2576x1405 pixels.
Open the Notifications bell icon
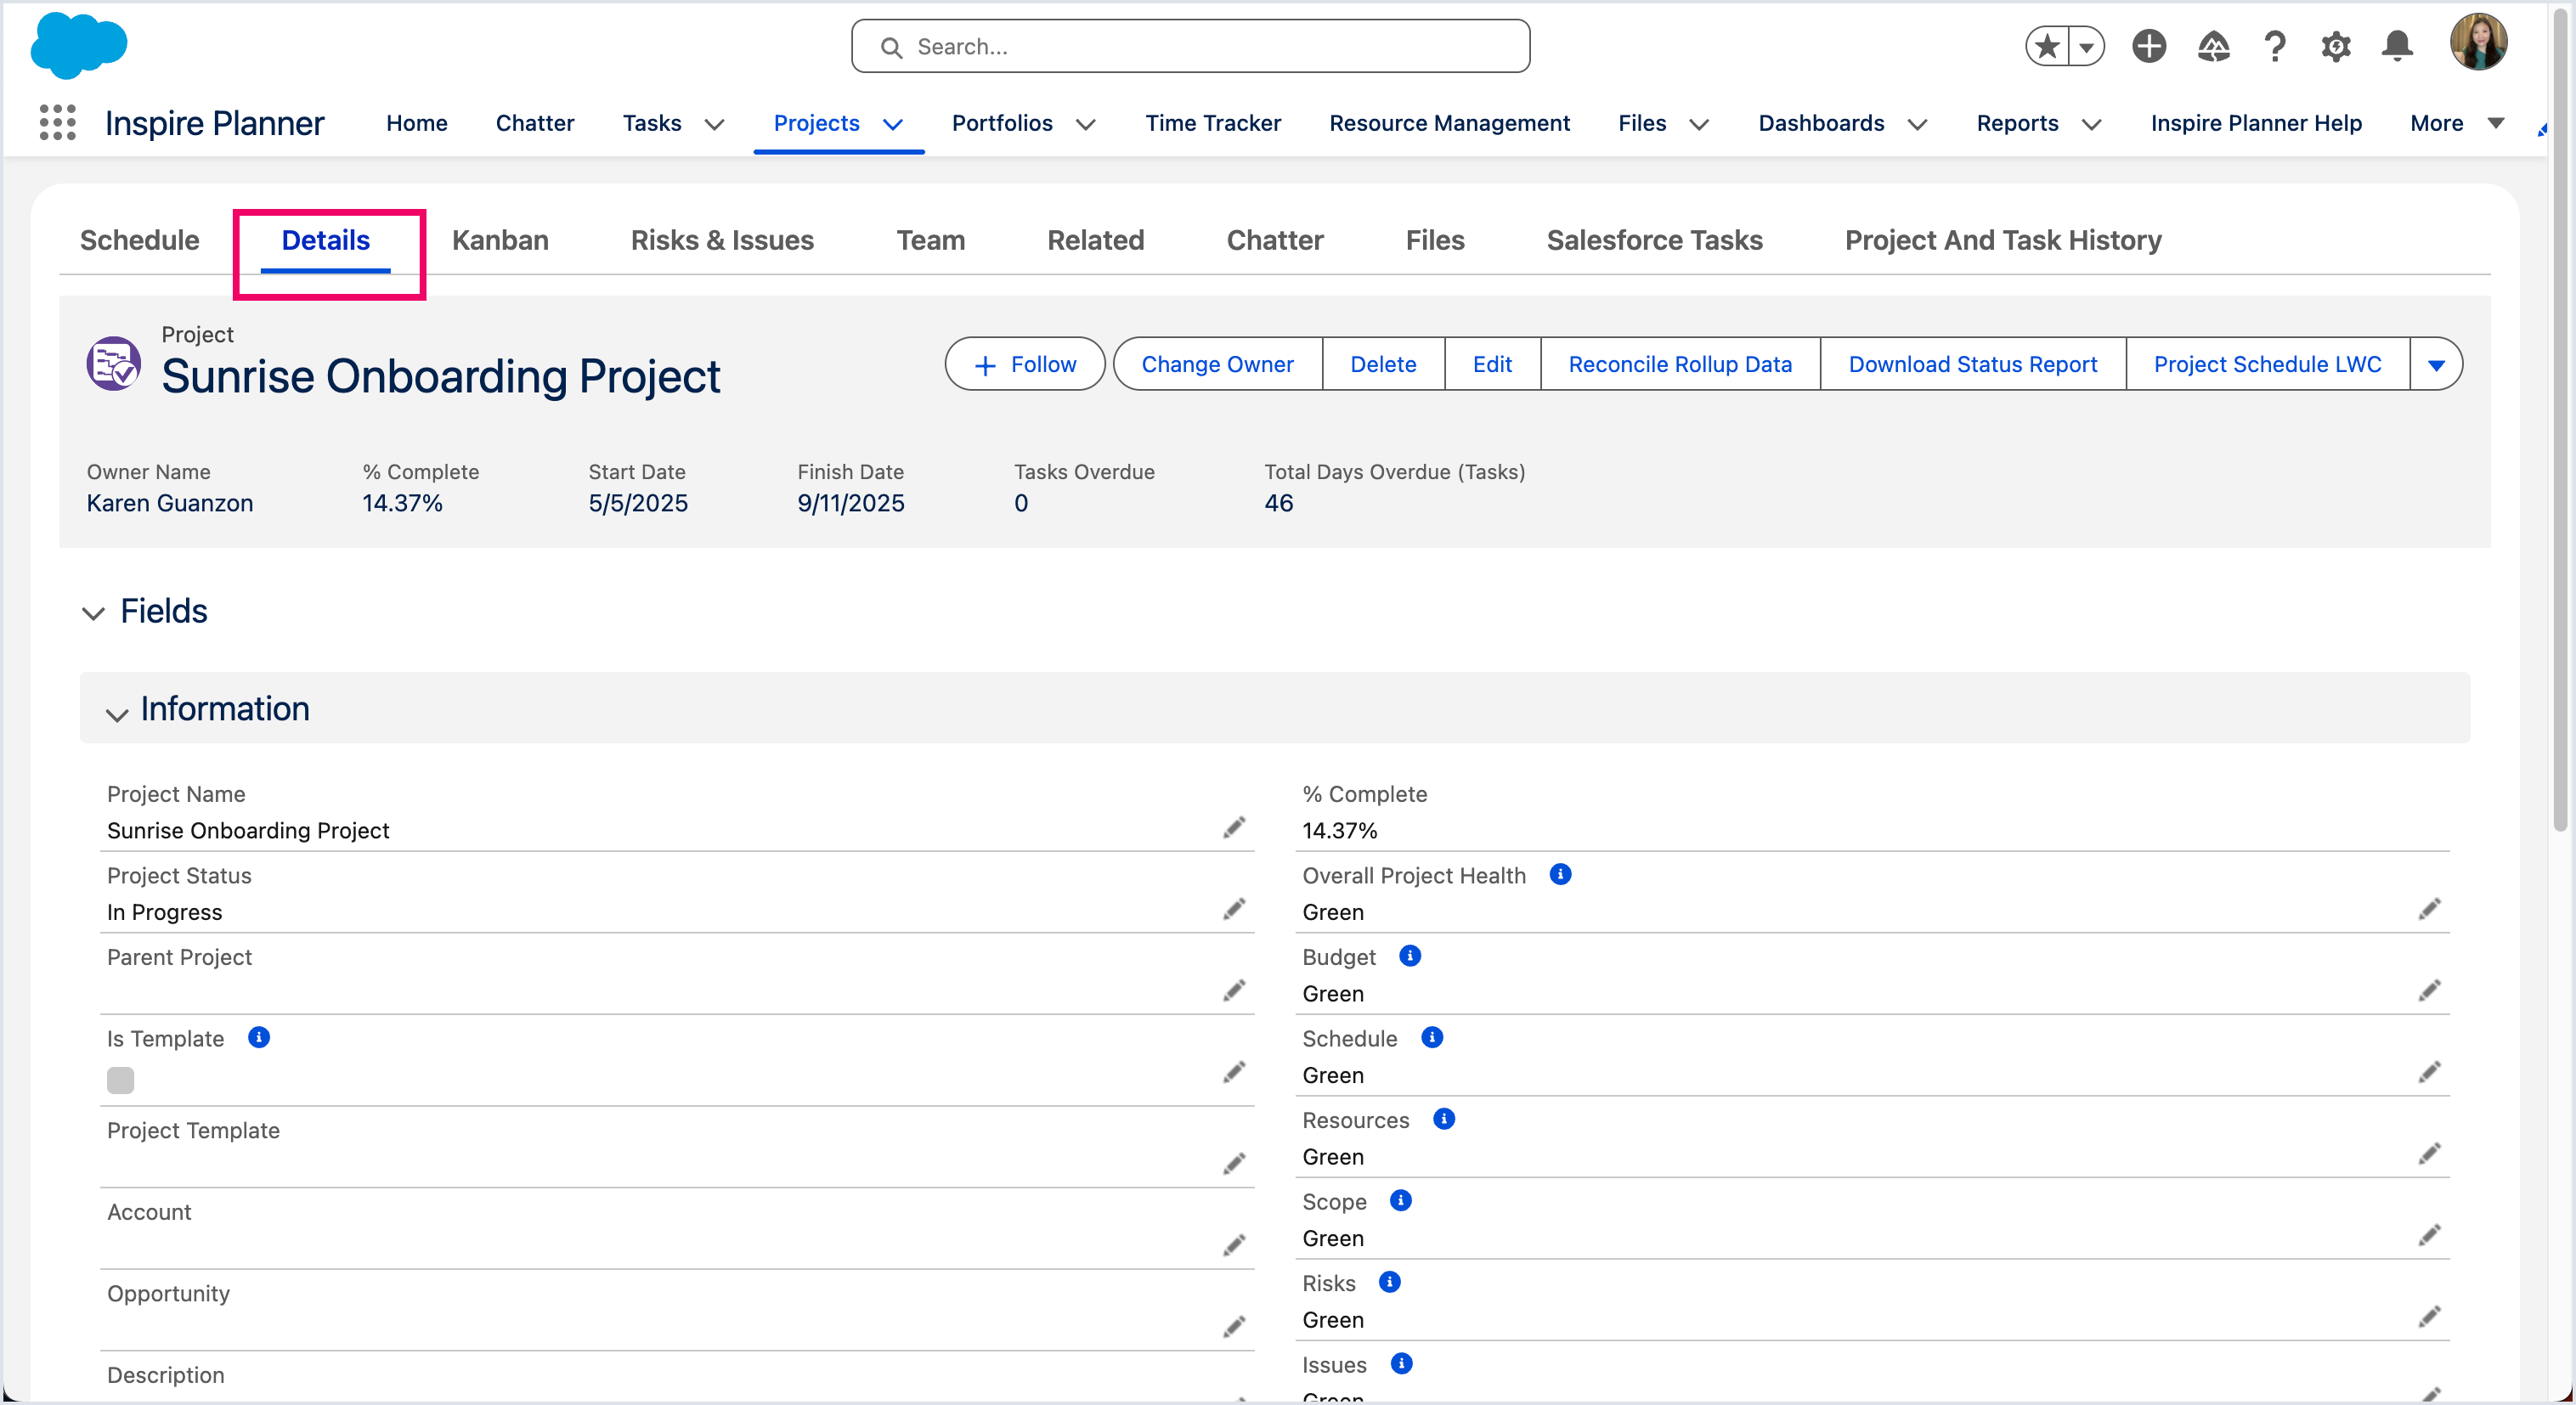2397,46
